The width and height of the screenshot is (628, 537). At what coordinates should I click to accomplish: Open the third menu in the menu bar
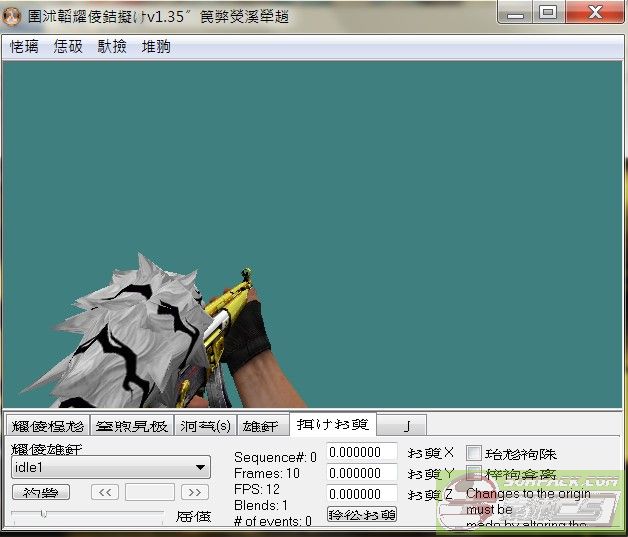tap(112, 46)
